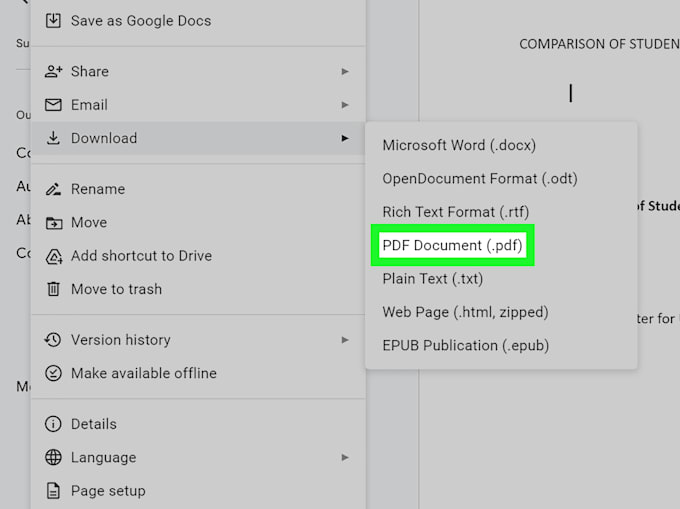Image resolution: width=680 pixels, height=509 pixels.
Task: Open the Page setup label
Action: point(108,491)
